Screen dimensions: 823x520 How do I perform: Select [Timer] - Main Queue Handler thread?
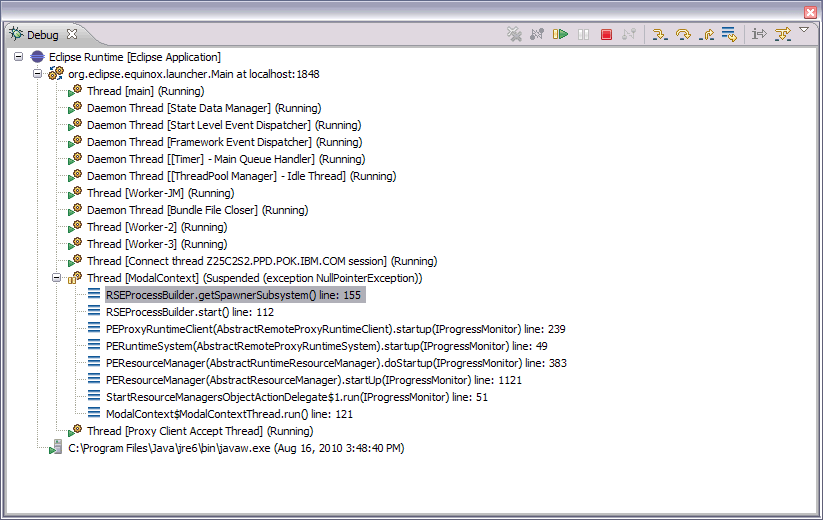[226, 159]
